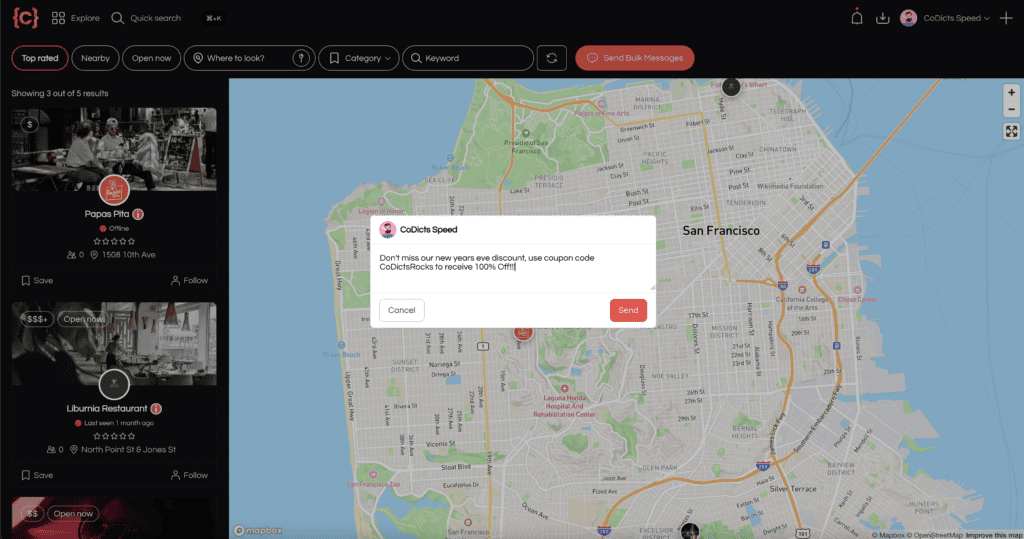Zoom in on the map

point(1011,92)
